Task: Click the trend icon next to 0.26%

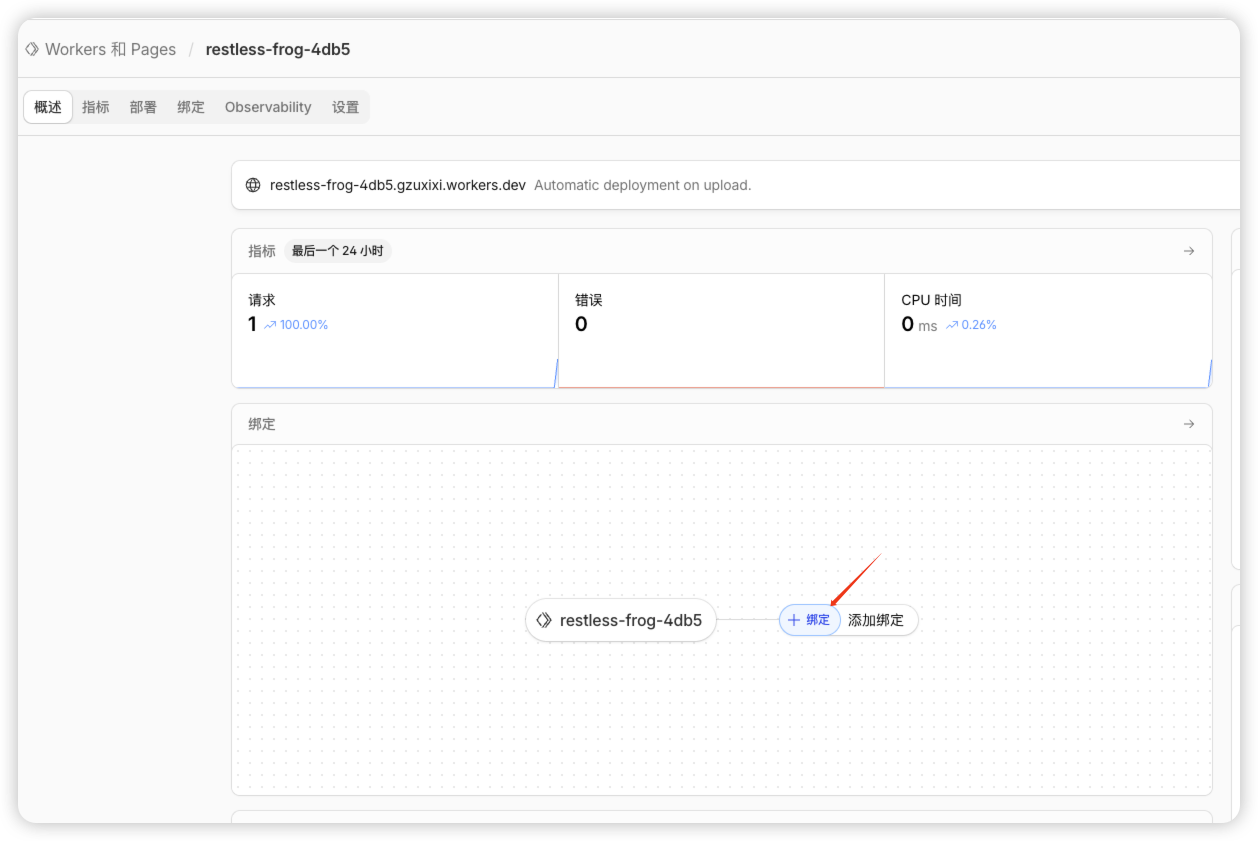Action: 952,325
